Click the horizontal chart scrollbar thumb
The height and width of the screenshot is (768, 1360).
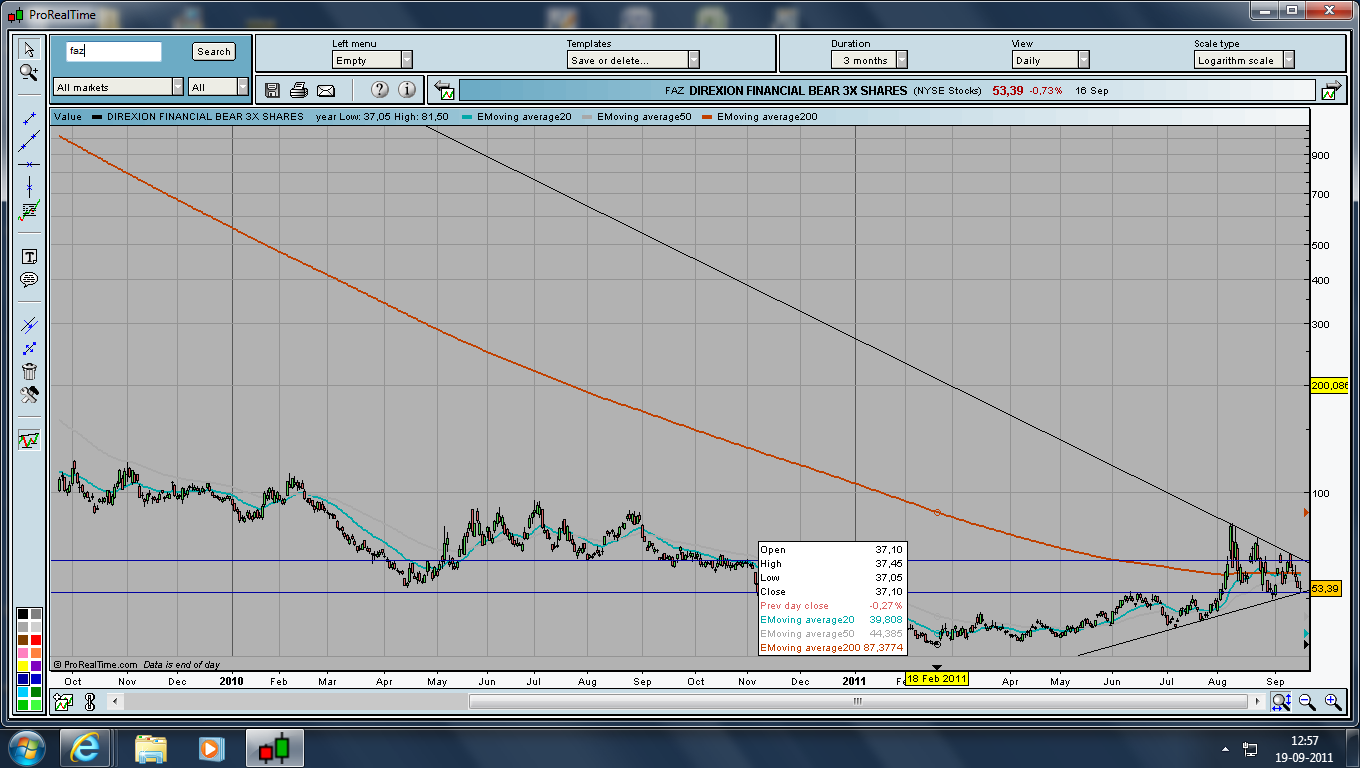tap(857, 702)
